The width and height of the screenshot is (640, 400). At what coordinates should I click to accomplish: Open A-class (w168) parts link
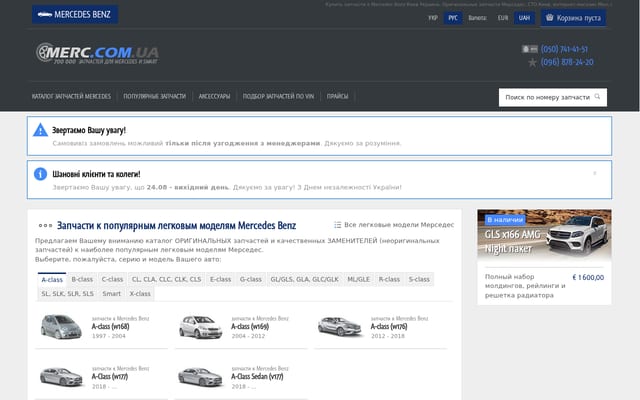pyautogui.click(x=110, y=327)
